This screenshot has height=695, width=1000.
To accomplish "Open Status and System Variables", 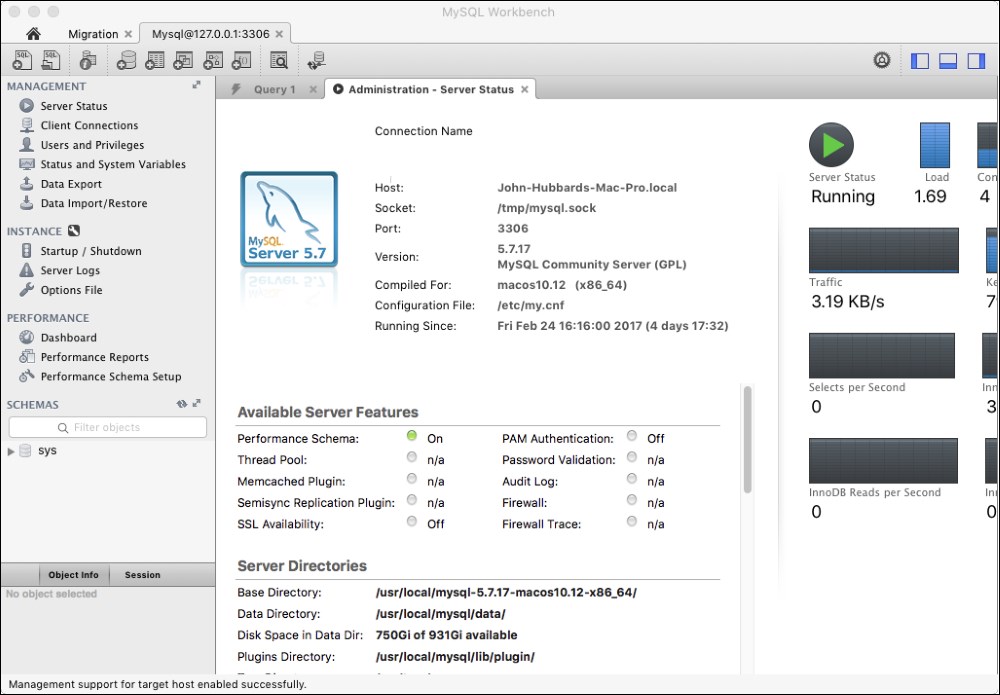I will [114, 165].
